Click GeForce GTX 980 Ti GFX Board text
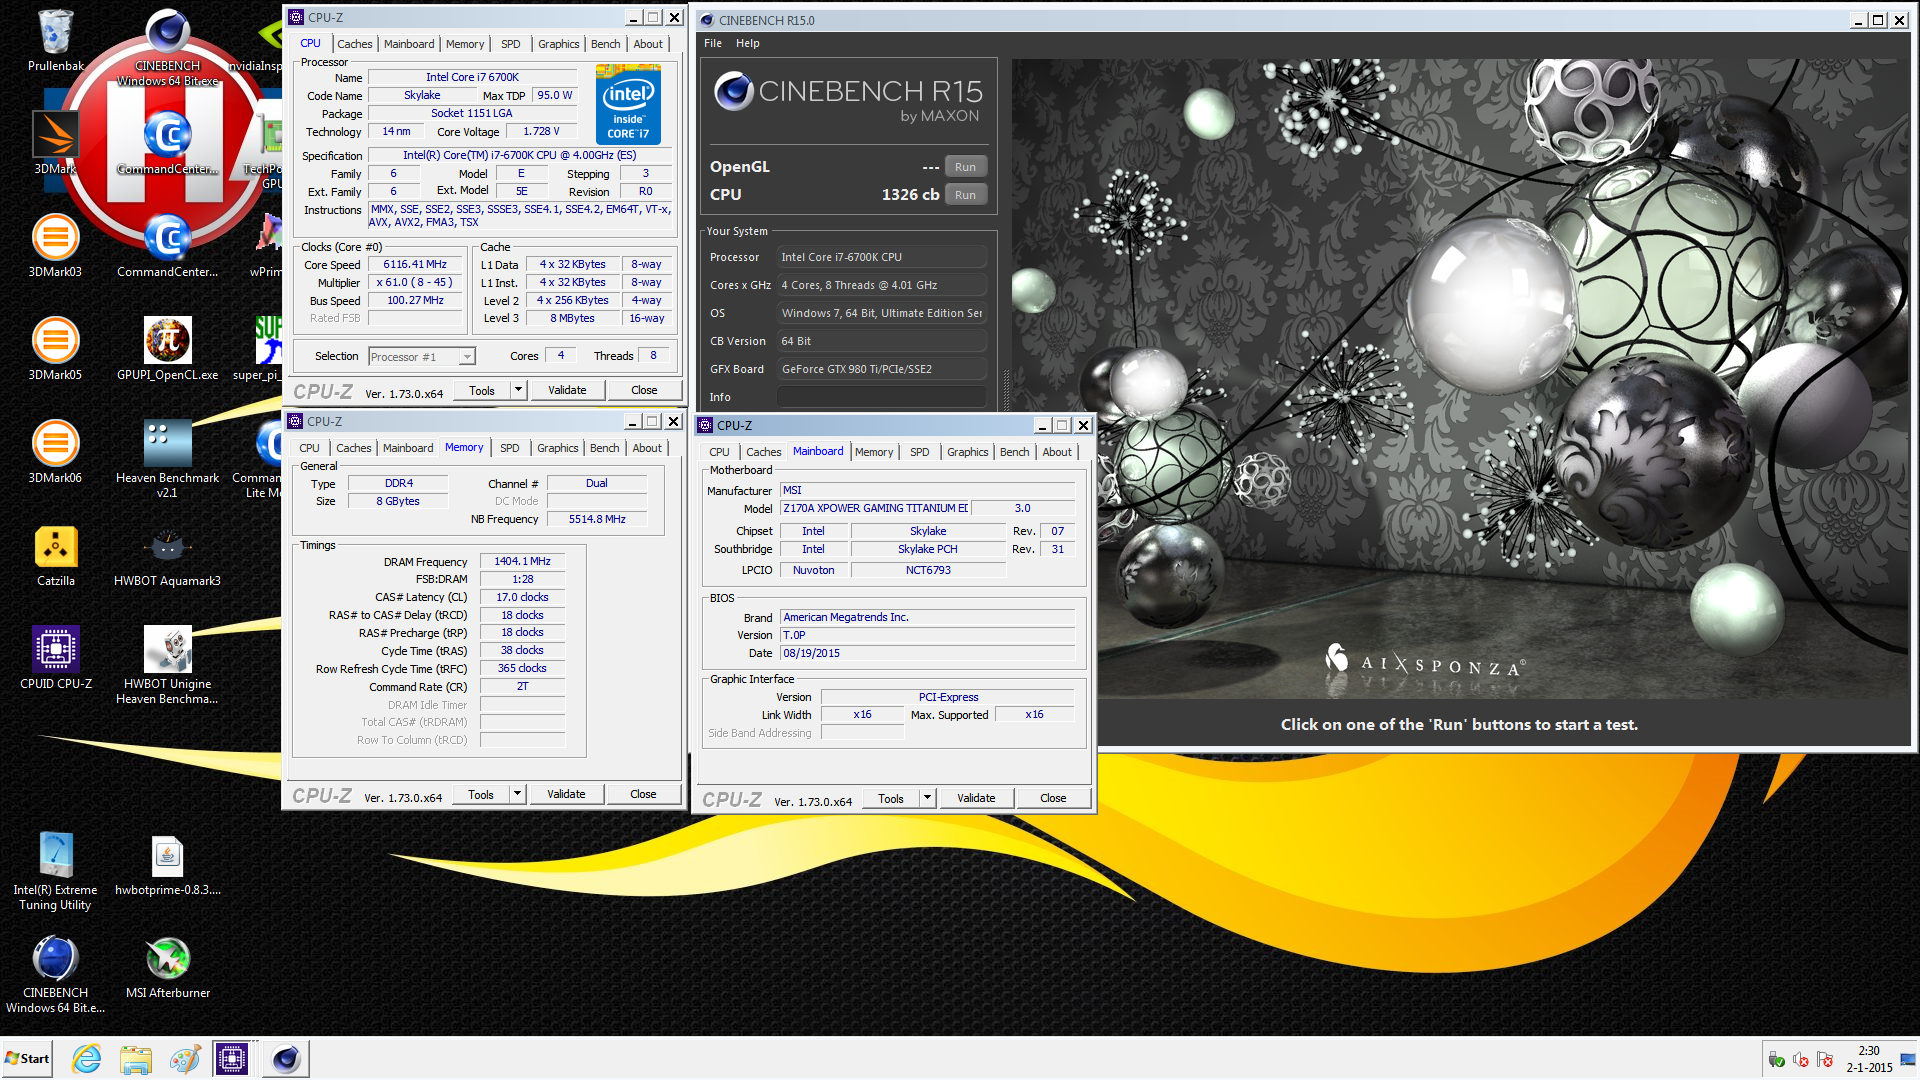Screen dimensions: 1920x1080 857,369
